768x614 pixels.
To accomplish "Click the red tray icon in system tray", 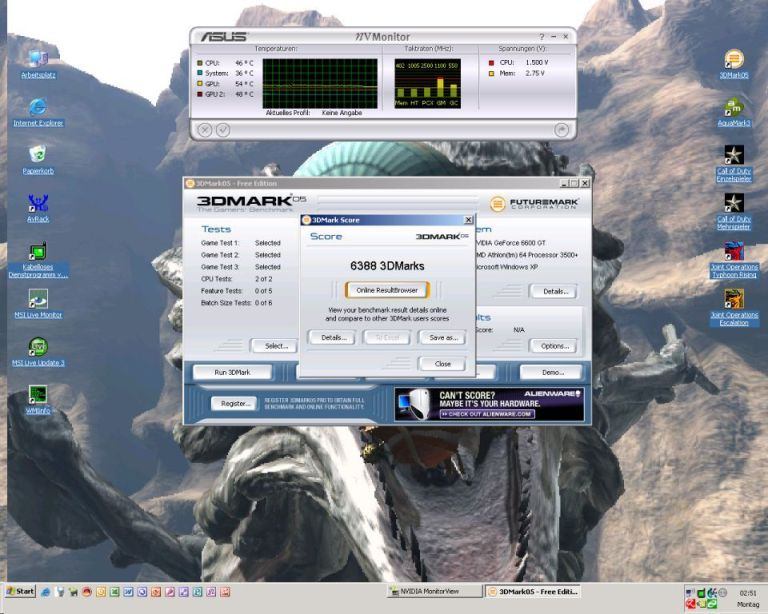I will pos(691,604).
